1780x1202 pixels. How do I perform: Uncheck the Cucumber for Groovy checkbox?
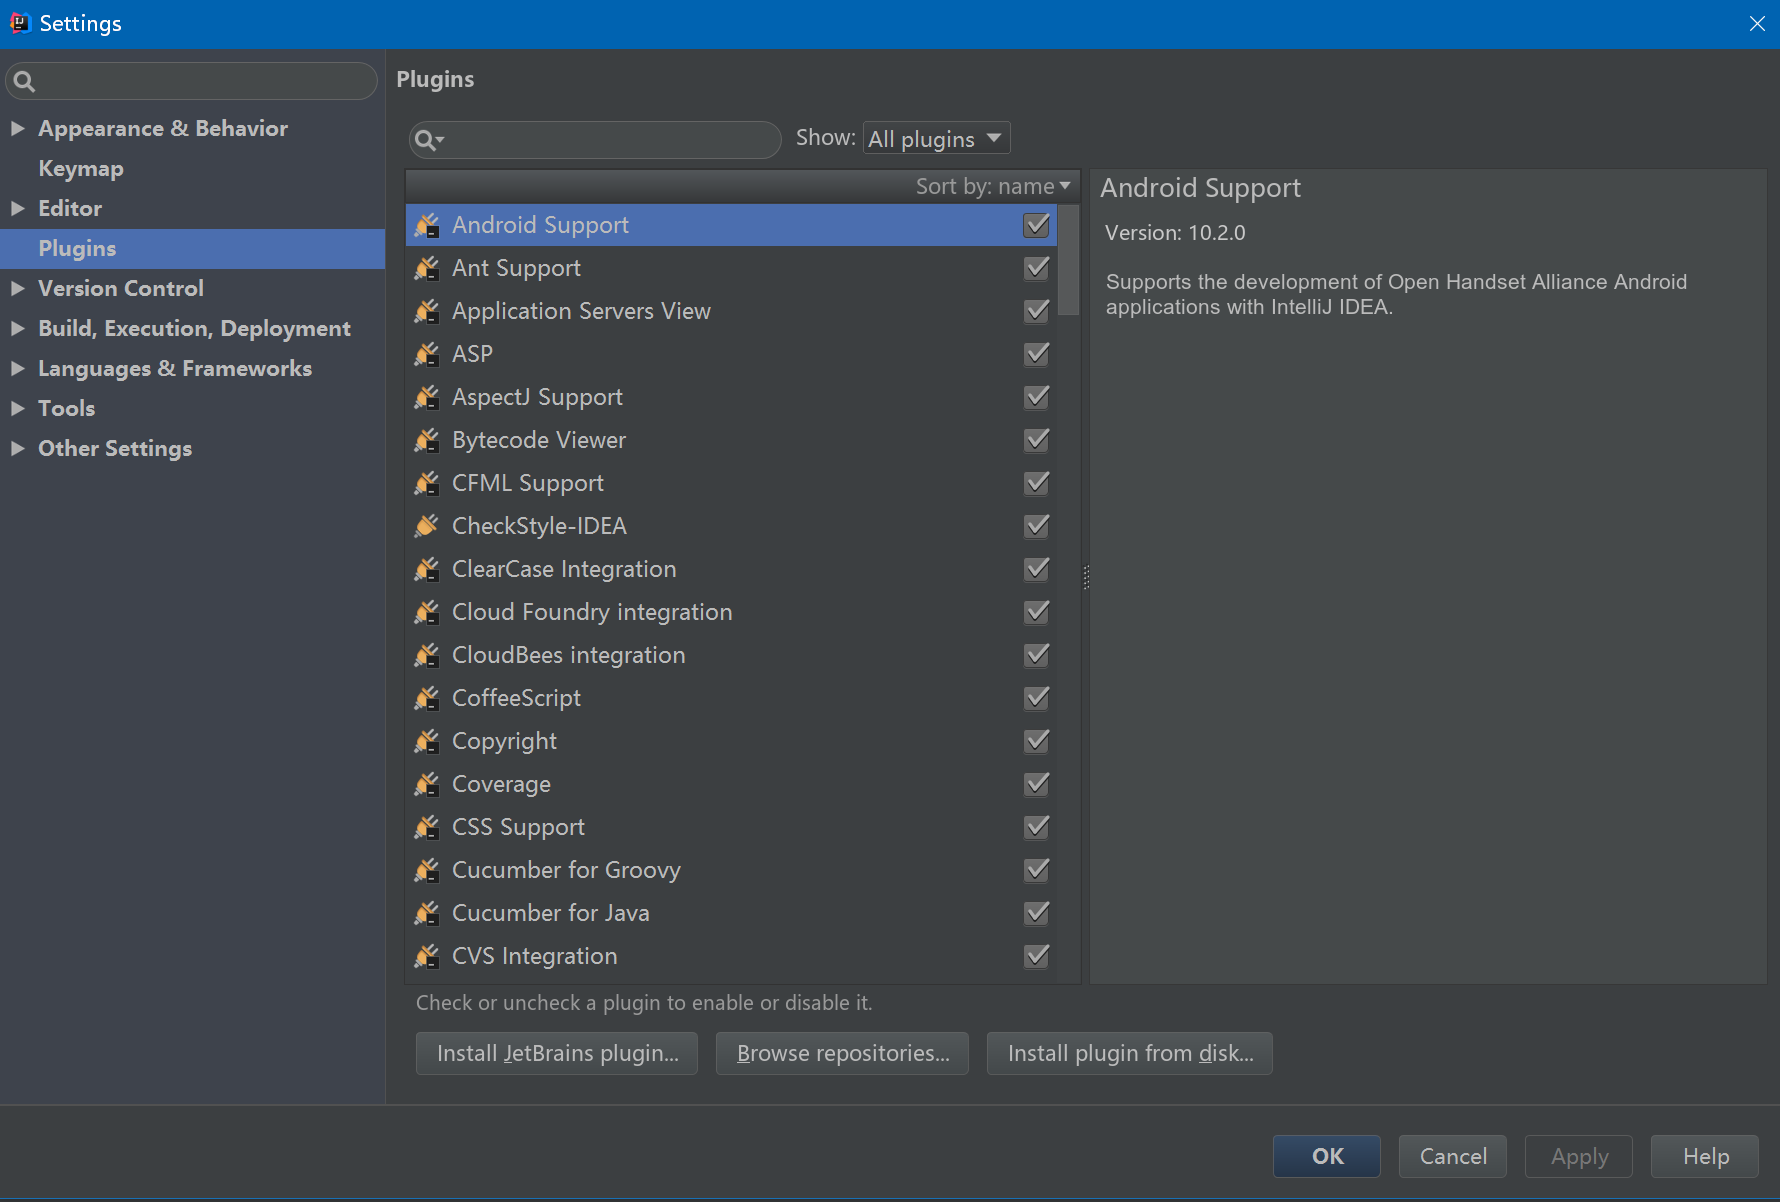tap(1037, 871)
